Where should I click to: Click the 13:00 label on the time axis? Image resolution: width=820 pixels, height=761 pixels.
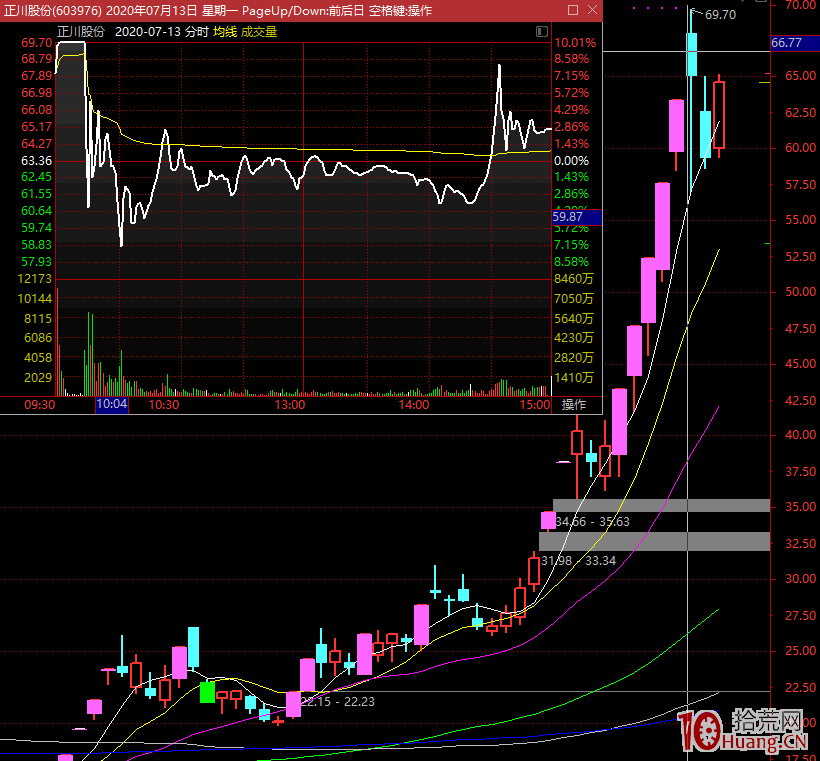tap(289, 405)
